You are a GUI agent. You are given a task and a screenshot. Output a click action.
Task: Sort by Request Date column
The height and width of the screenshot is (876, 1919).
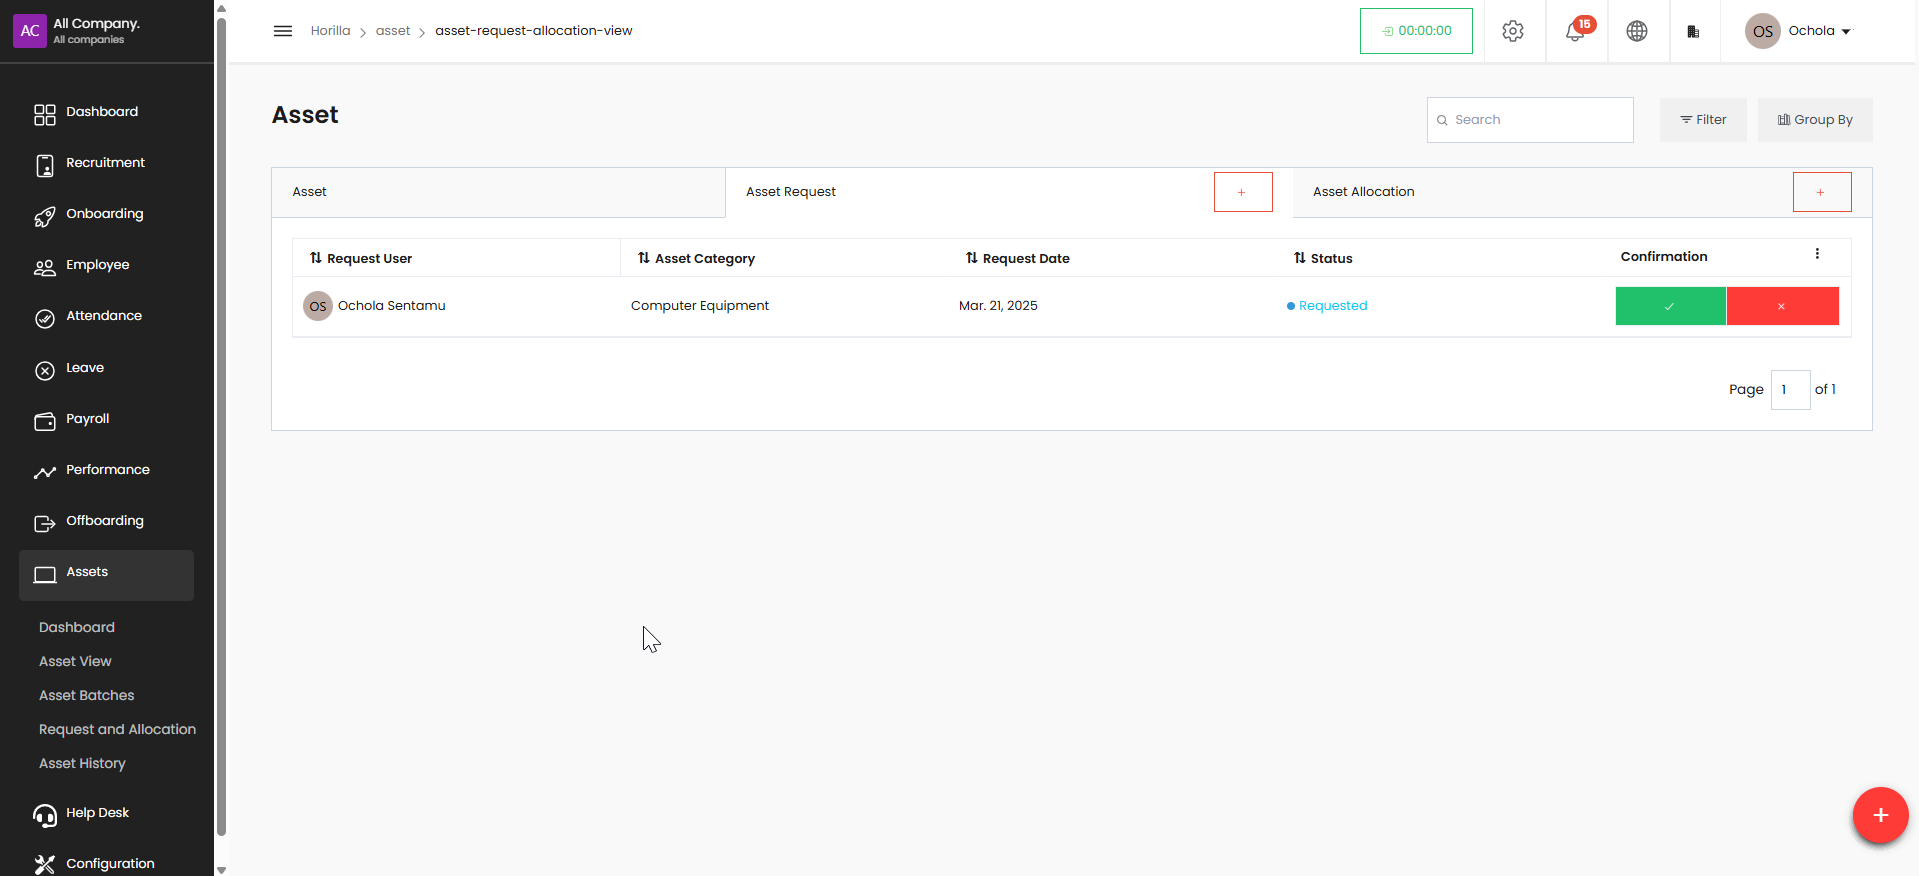tap(1017, 258)
